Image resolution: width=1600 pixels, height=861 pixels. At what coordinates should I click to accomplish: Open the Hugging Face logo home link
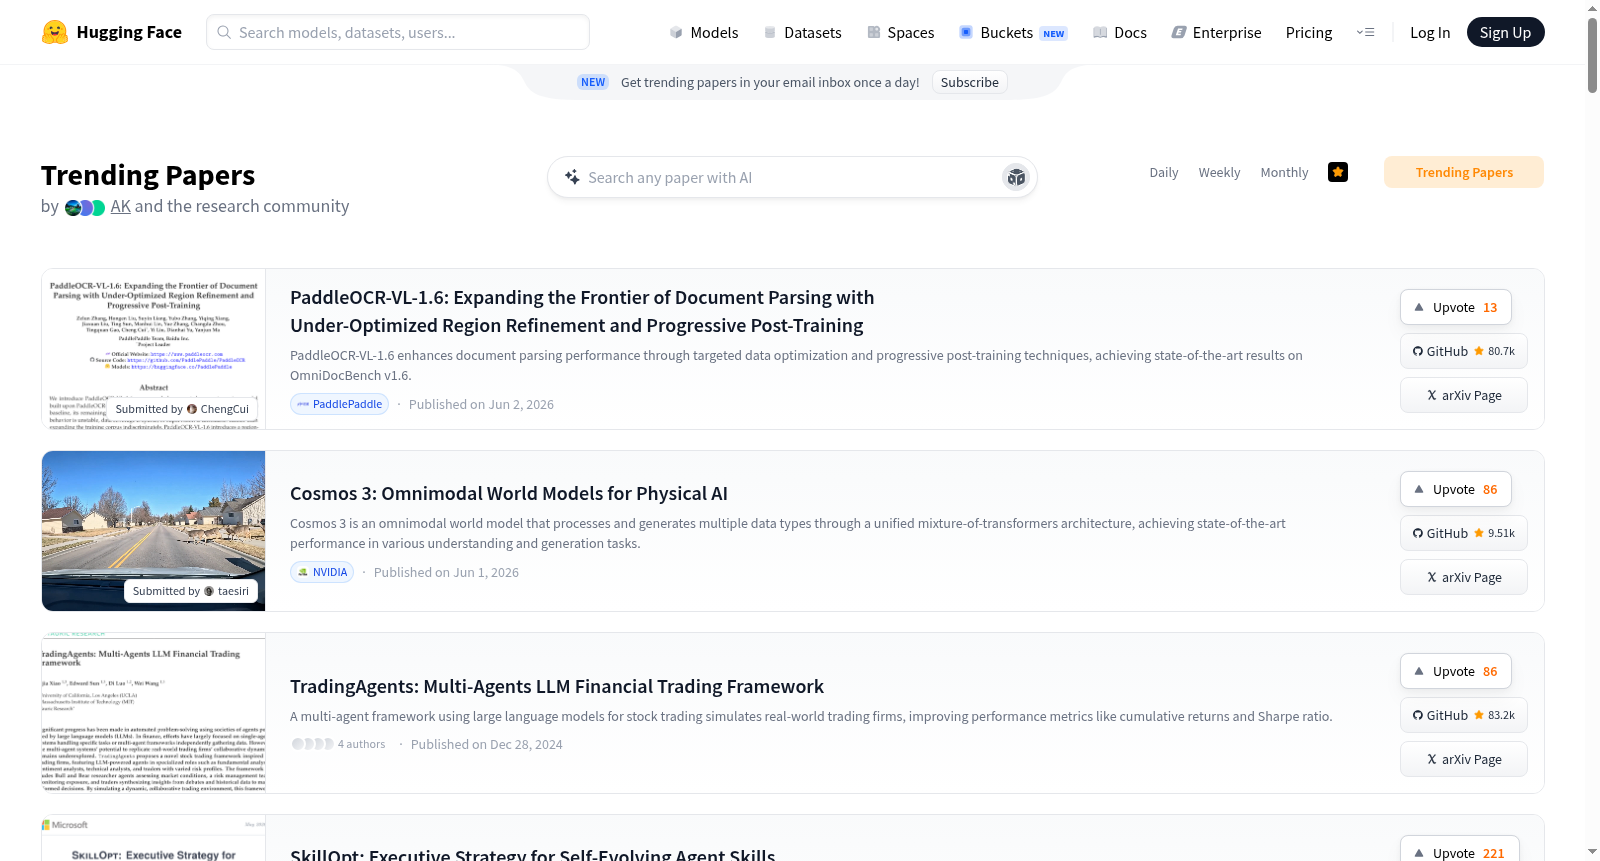[112, 32]
